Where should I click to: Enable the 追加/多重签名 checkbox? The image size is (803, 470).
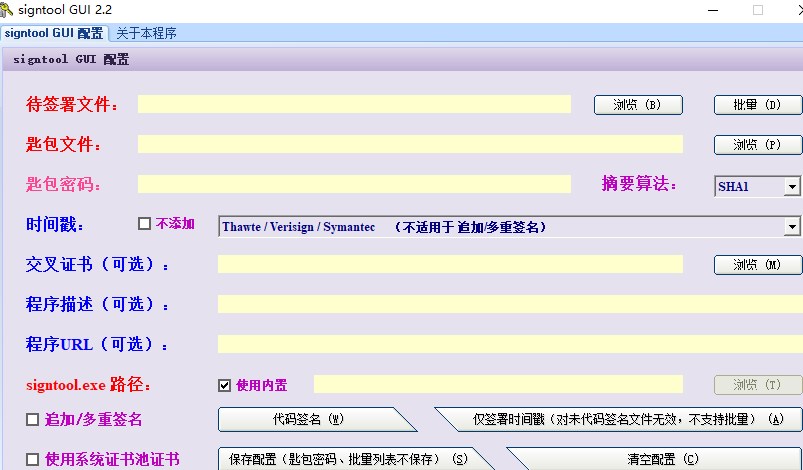click(32, 419)
